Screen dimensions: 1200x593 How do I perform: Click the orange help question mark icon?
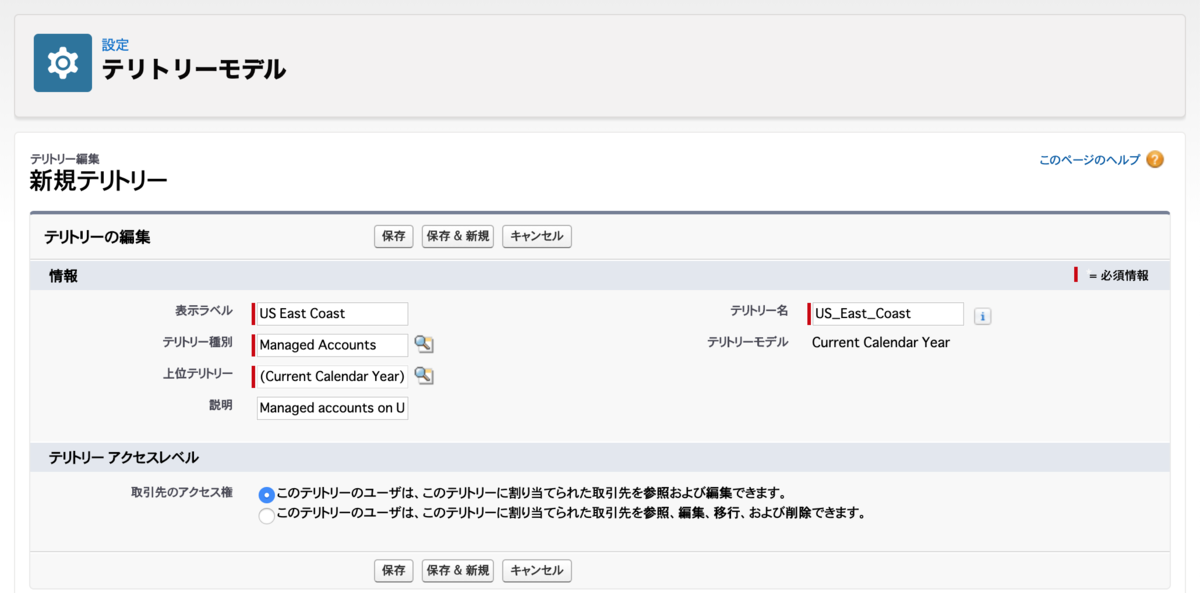click(x=1156, y=158)
